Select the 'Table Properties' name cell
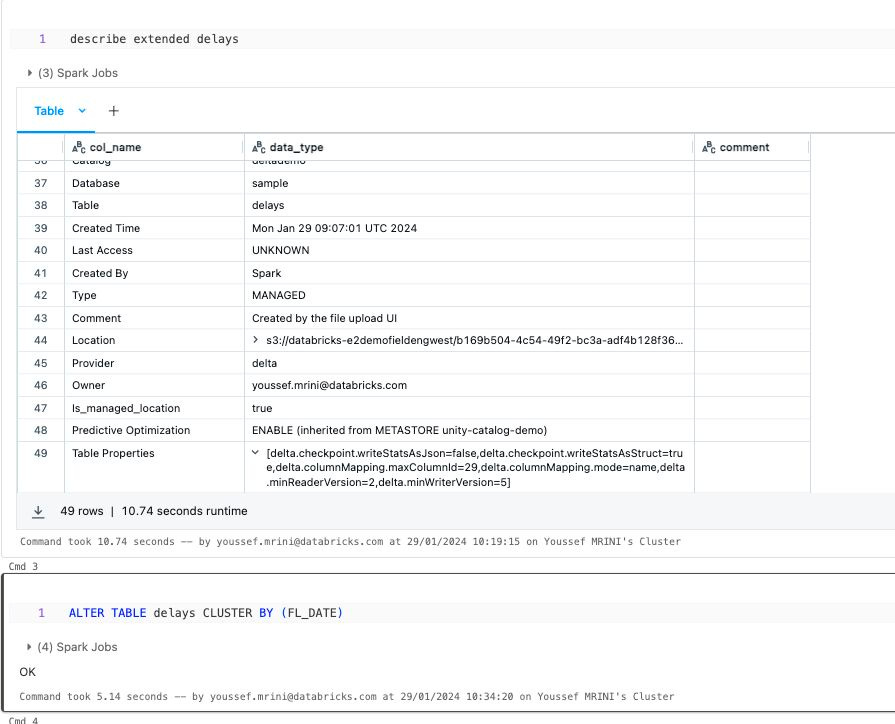 click(x=154, y=467)
